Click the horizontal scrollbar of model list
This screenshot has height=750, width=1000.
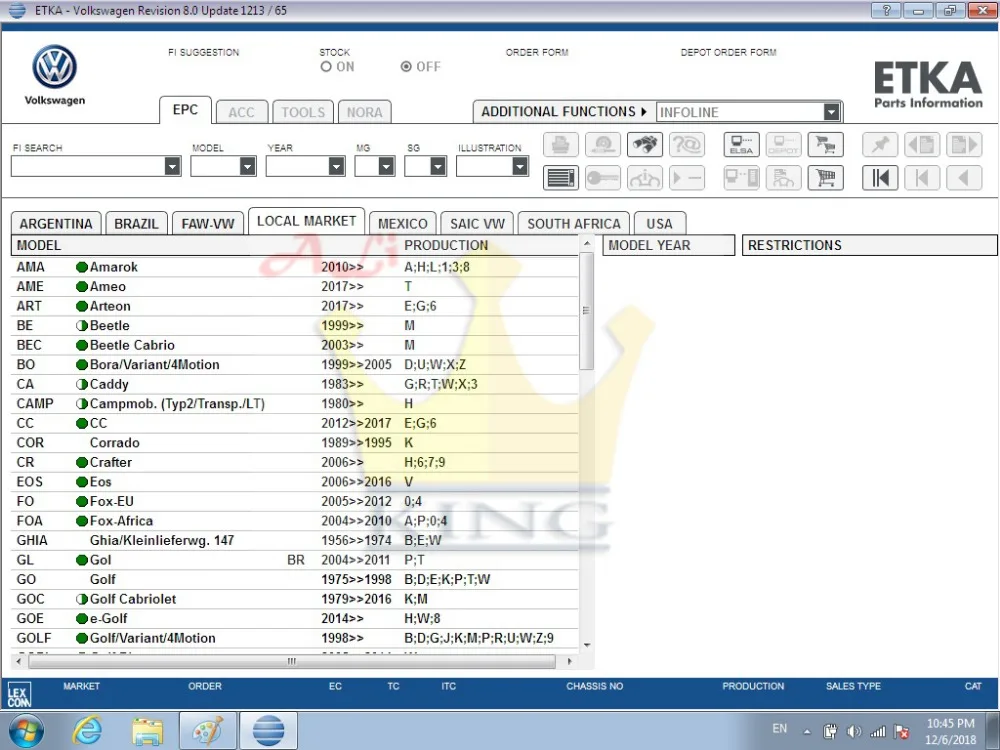point(291,661)
